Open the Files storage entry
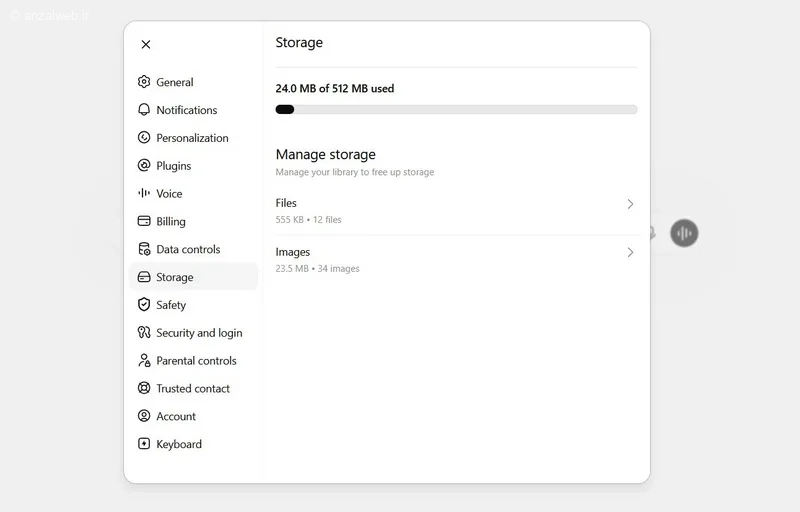 click(456, 211)
